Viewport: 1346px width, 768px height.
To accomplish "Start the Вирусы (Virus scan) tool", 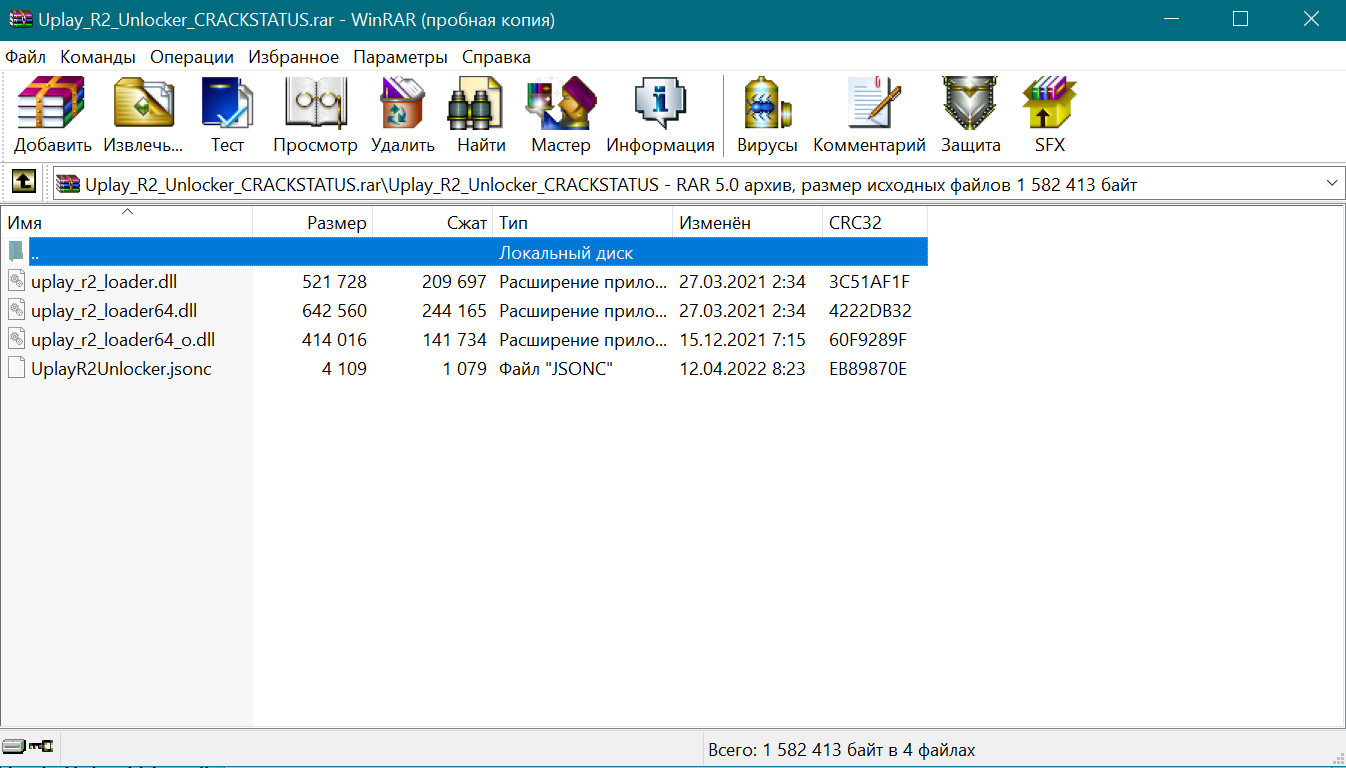I will coord(767,116).
